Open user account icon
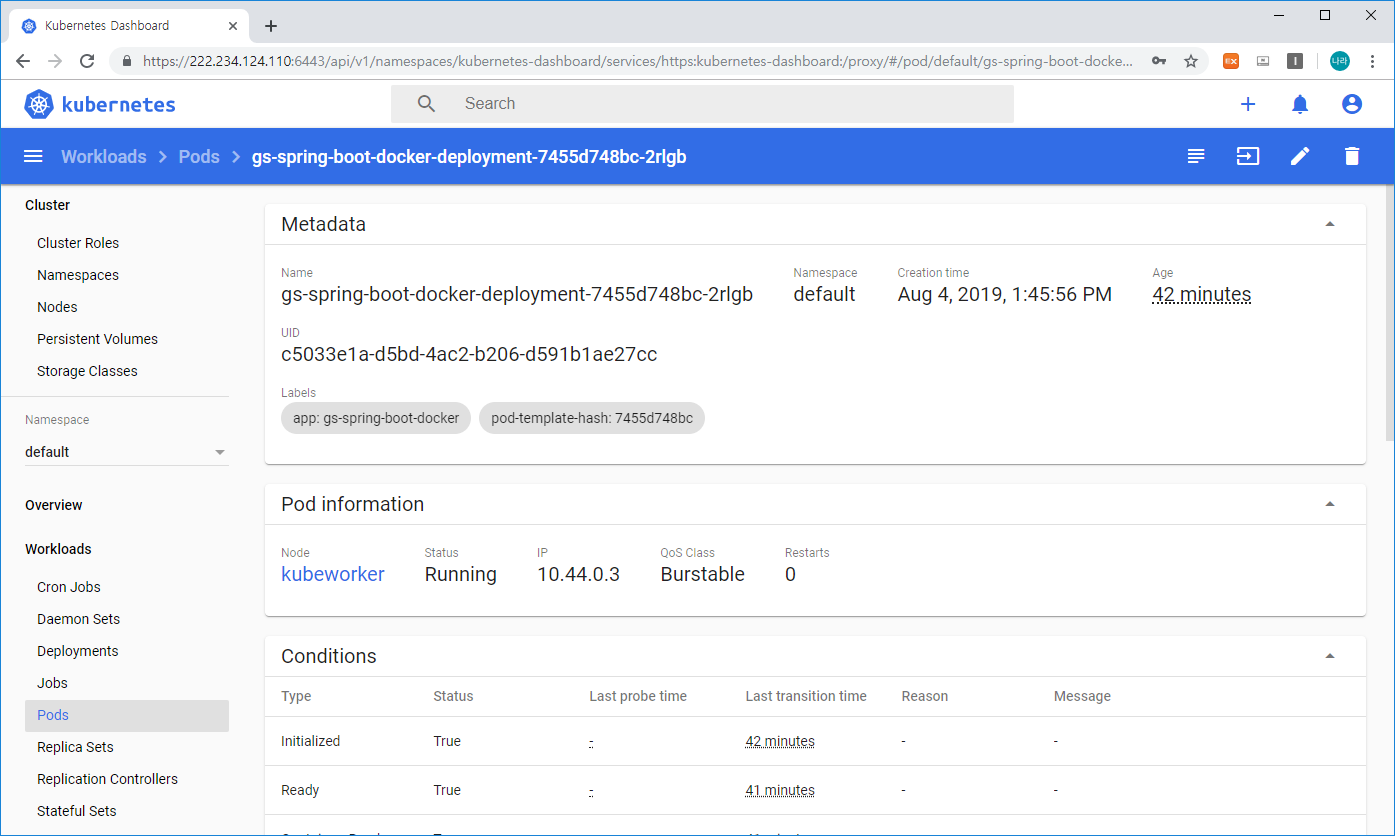 click(1352, 104)
